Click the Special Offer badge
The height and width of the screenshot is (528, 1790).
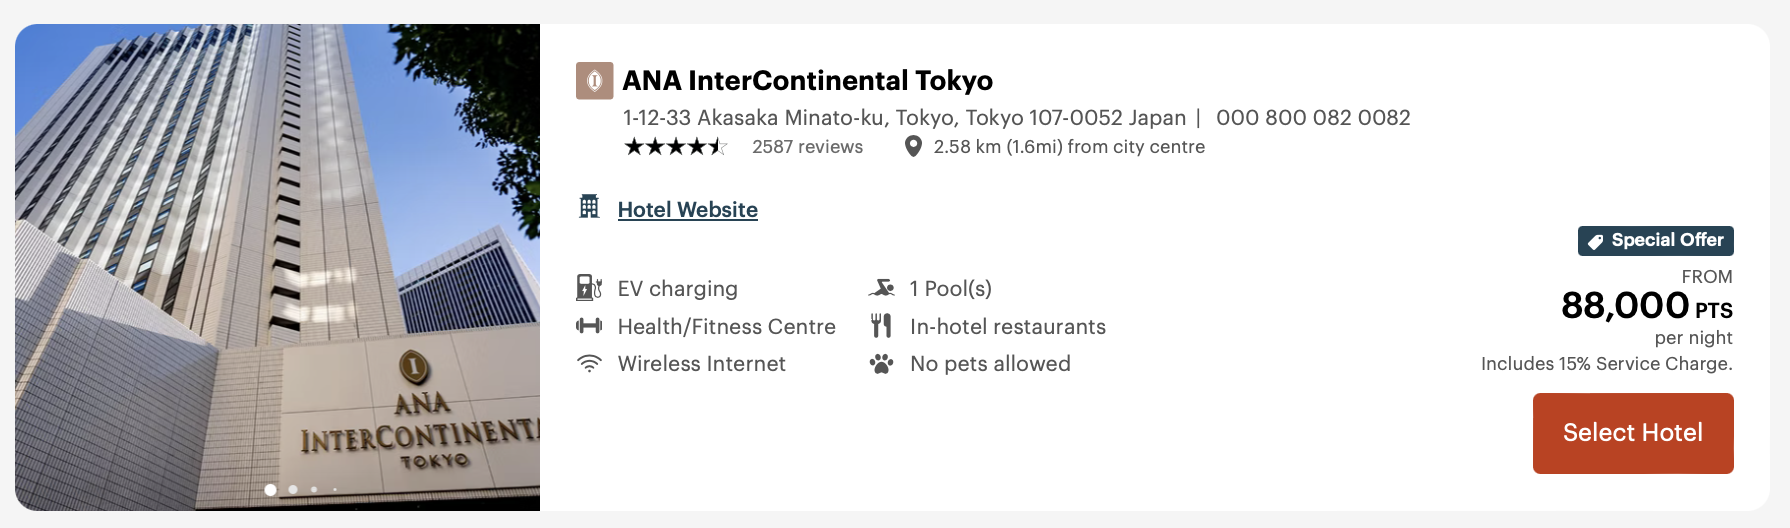[x=1655, y=241]
